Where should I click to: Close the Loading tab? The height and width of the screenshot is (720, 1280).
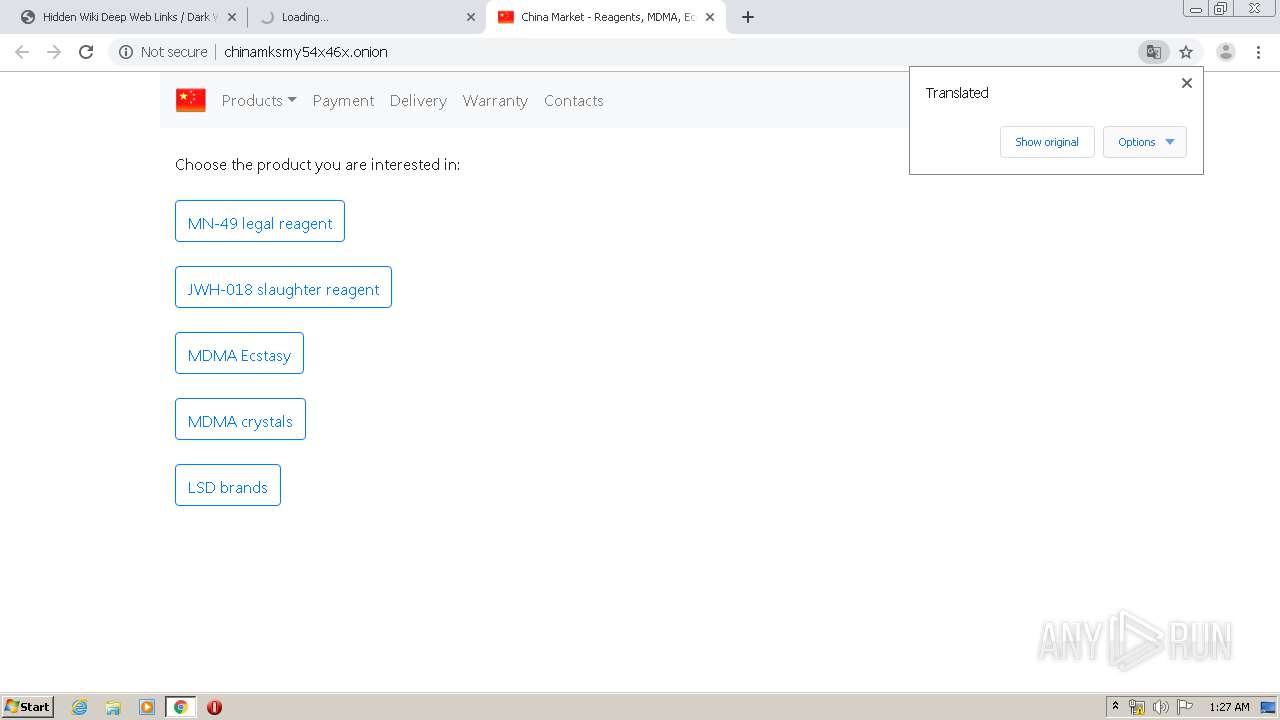(x=471, y=17)
